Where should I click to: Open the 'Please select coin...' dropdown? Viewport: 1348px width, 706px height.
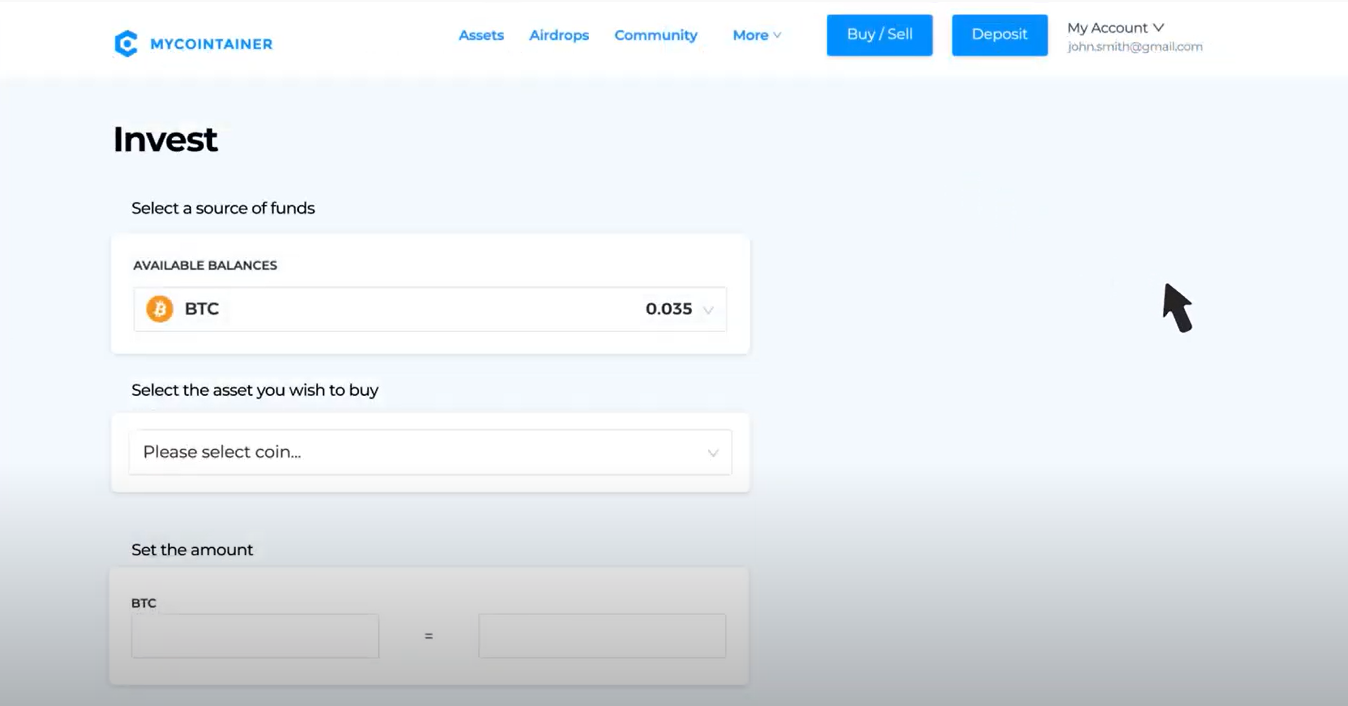click(430, 452)
